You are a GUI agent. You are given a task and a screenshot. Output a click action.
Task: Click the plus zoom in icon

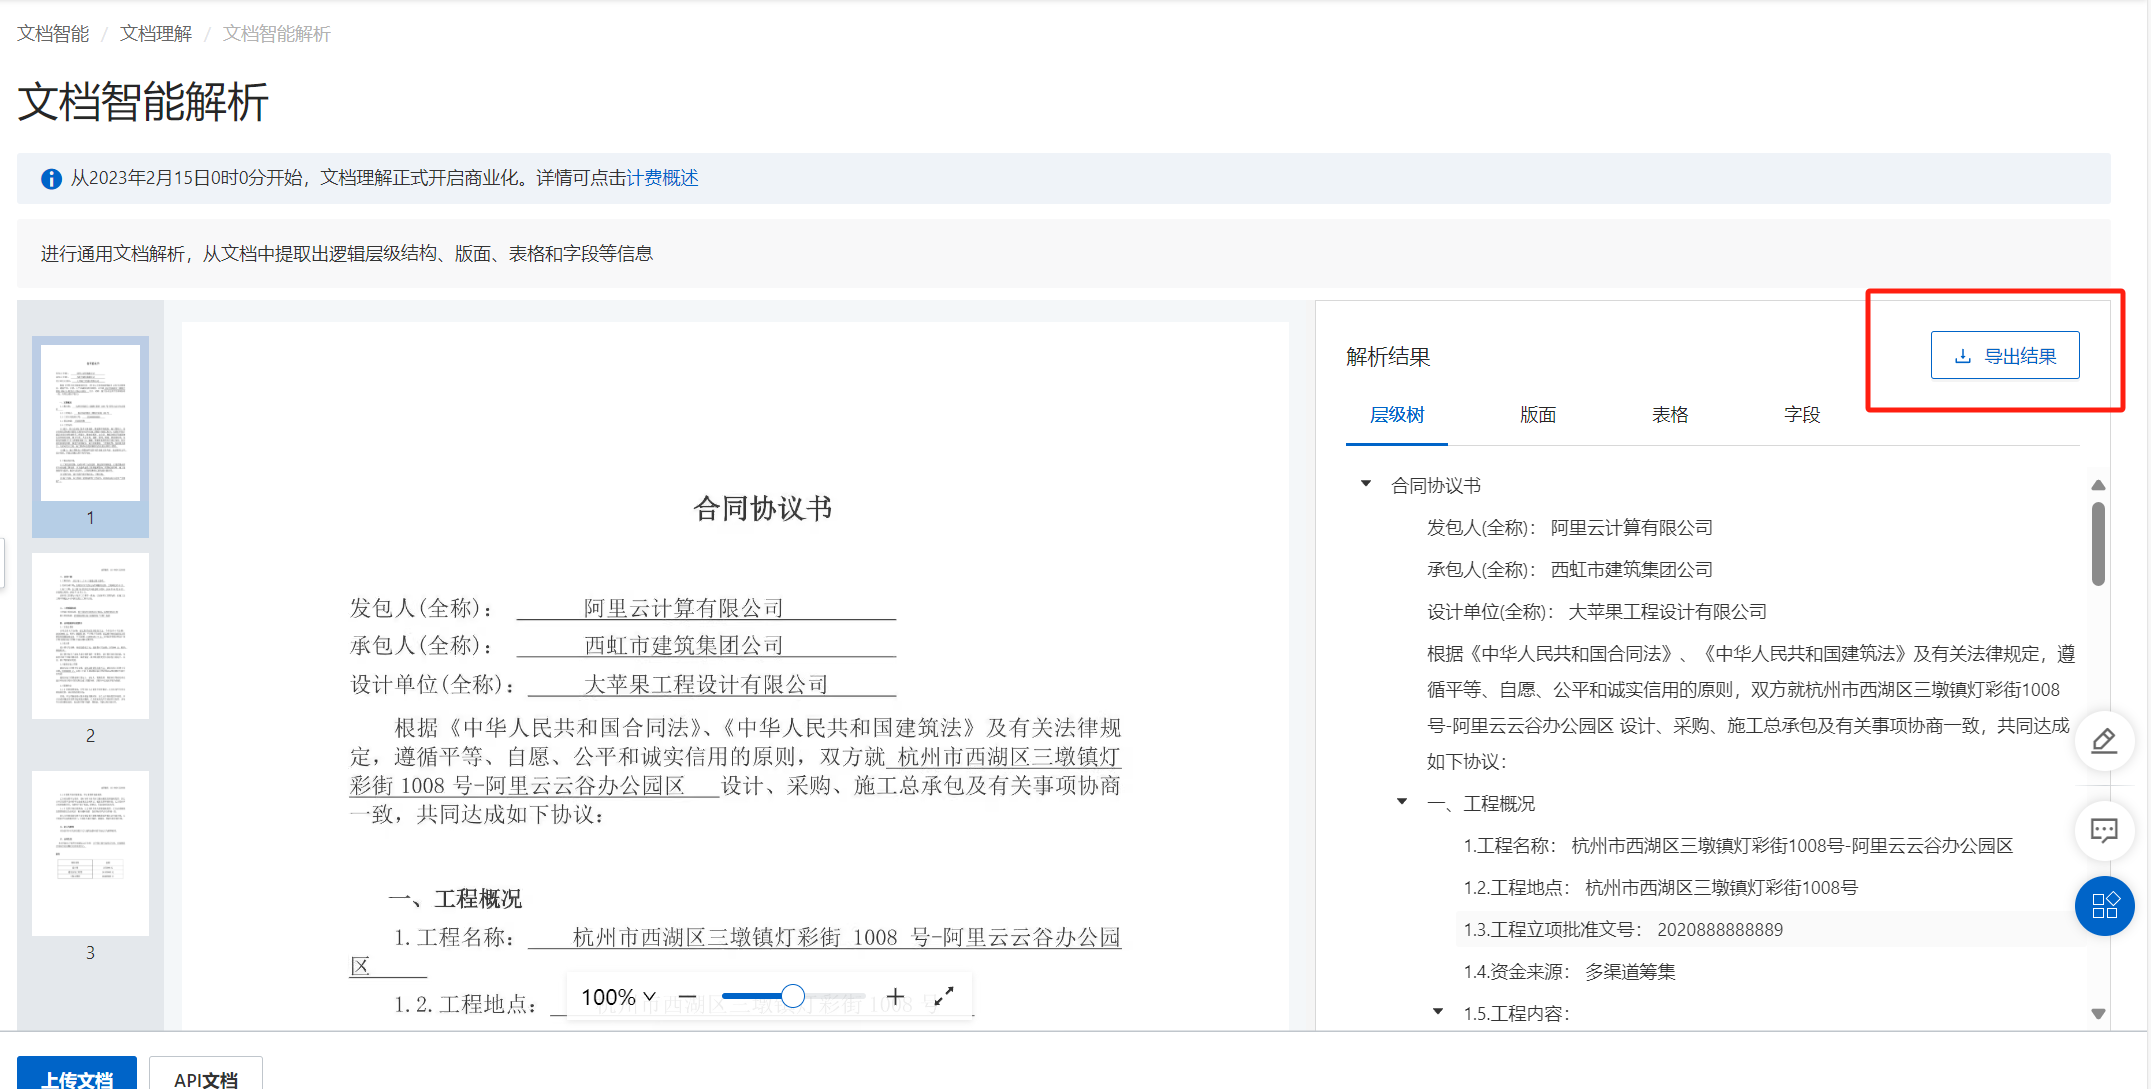[x=896, y=997]
